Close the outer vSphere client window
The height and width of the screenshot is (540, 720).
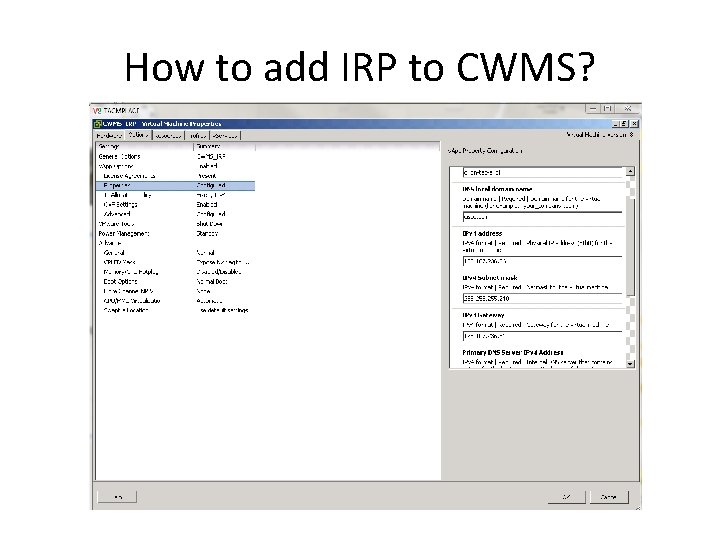628,109
